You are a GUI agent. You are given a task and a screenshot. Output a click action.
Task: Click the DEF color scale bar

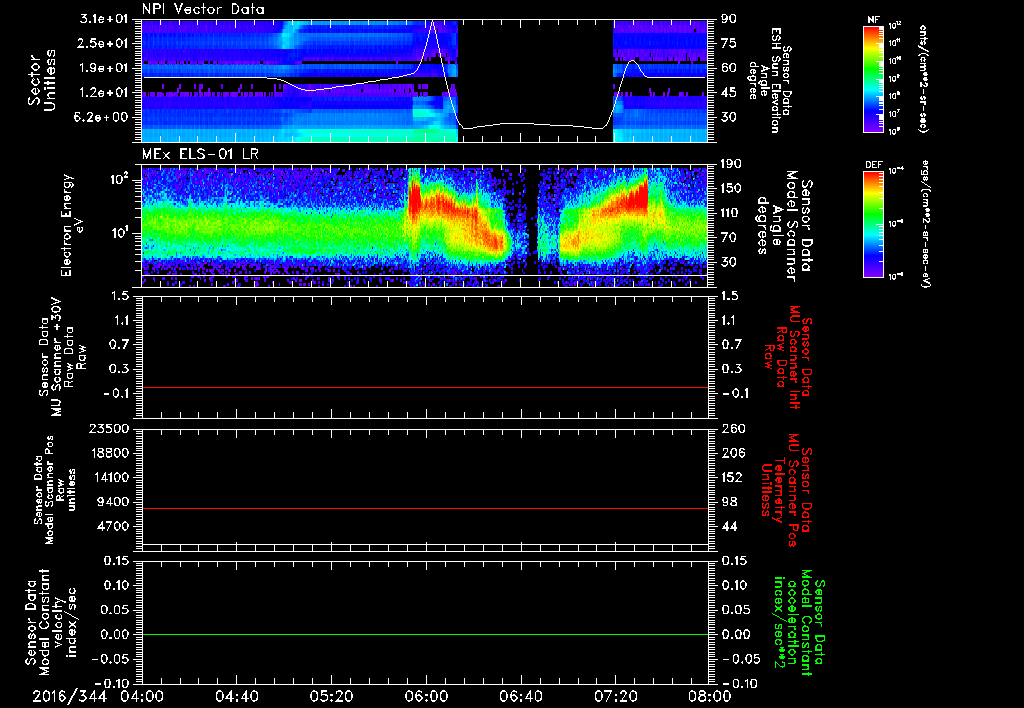873,224
